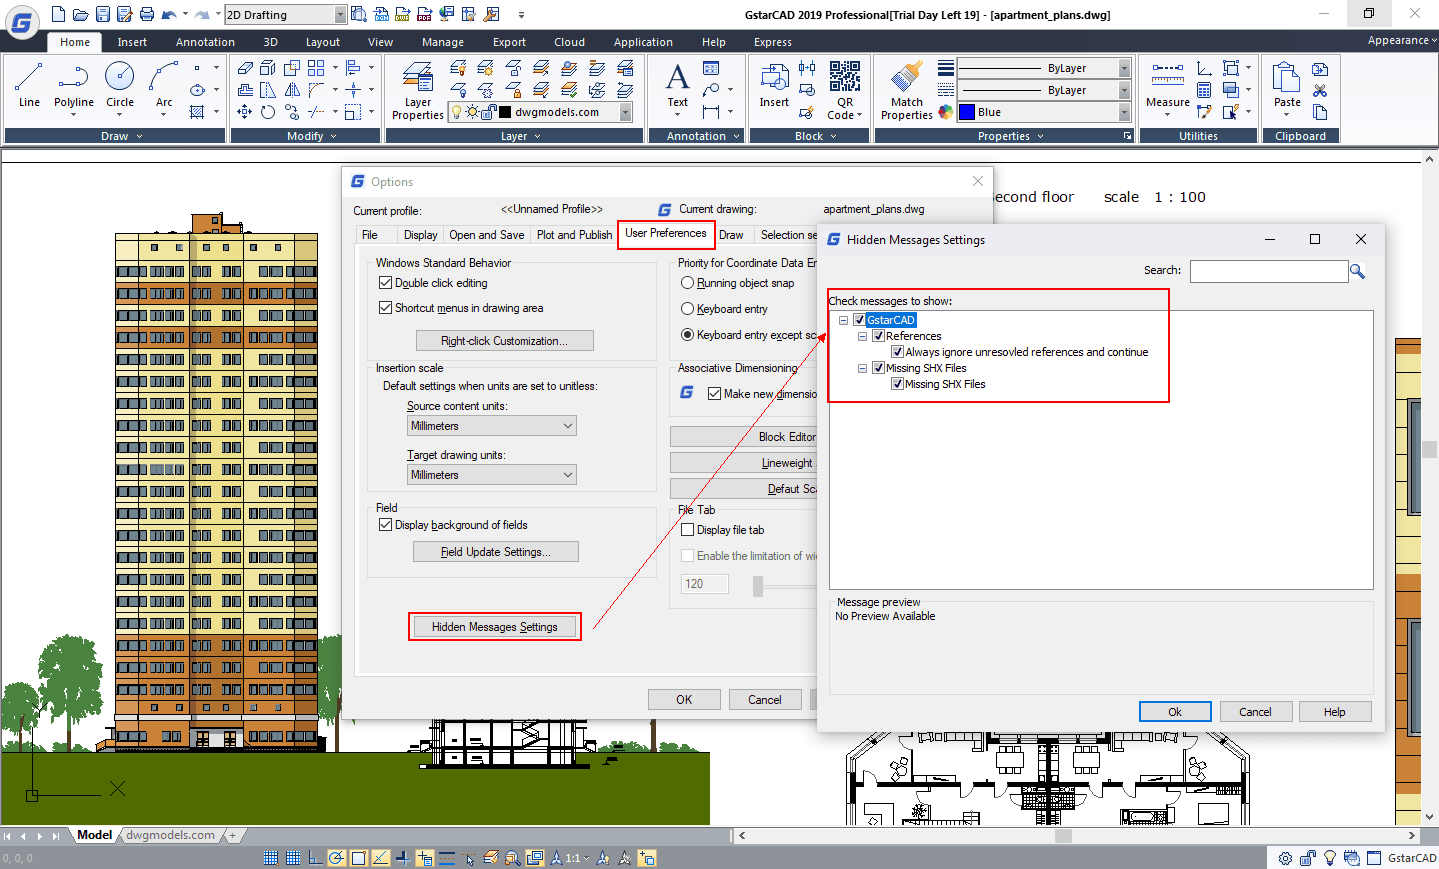
Task: Click the horizontal scrollbar of drawing area
Action: coord(1075,835)
